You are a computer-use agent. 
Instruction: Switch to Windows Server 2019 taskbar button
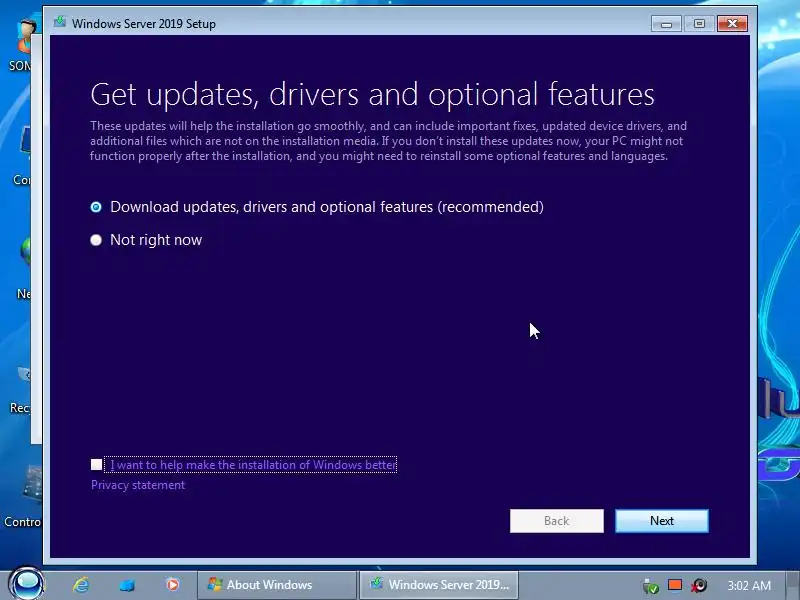[x=439, y=585]
